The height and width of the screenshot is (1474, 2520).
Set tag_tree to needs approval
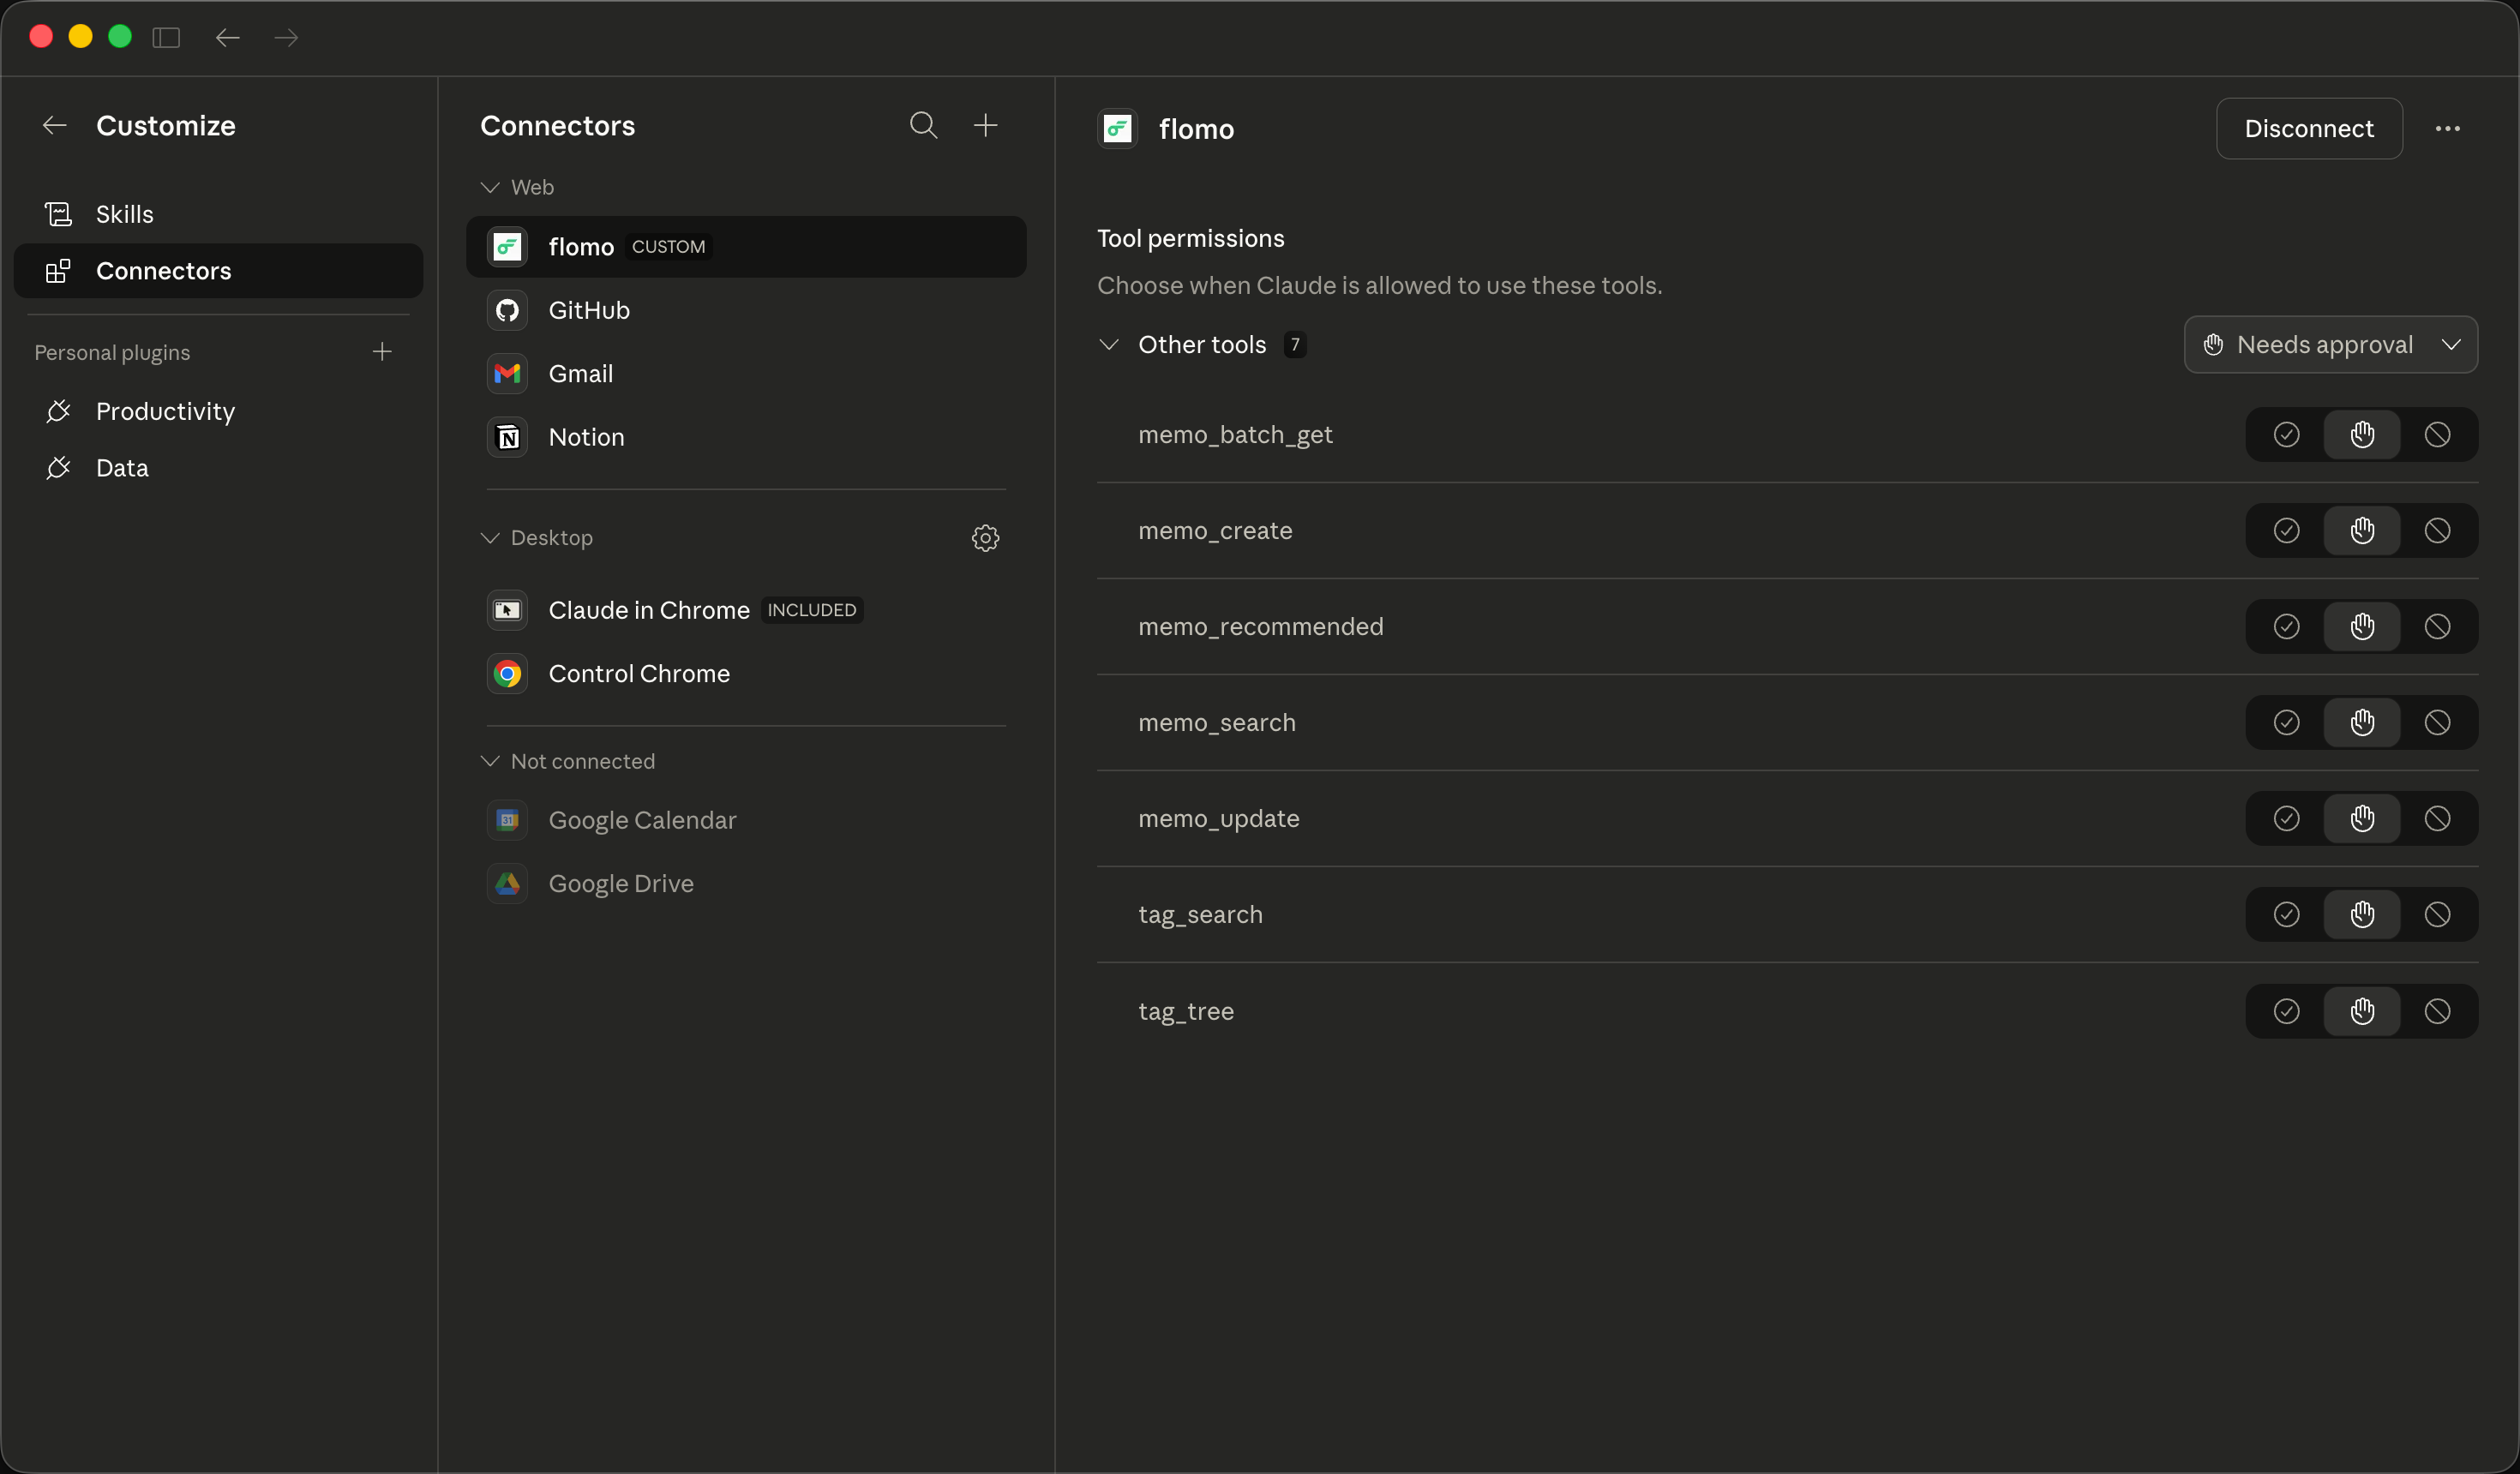coord(2362,1011)
